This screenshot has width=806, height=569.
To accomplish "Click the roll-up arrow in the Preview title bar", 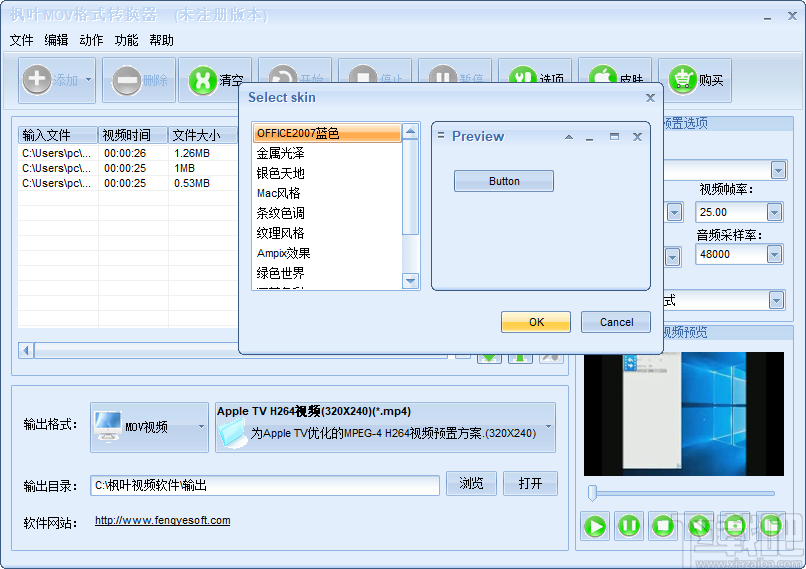I will (569, 137).
